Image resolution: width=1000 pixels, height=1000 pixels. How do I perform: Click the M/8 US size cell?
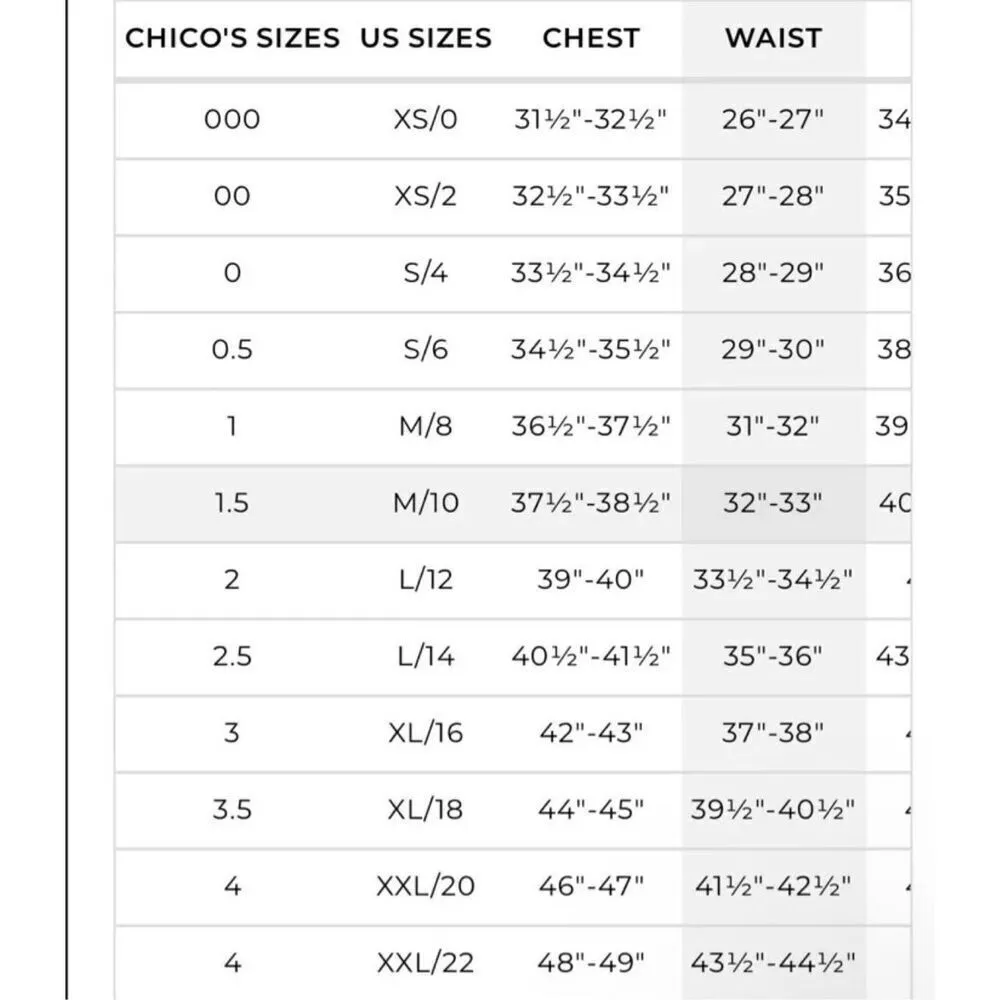pos(425,427)
